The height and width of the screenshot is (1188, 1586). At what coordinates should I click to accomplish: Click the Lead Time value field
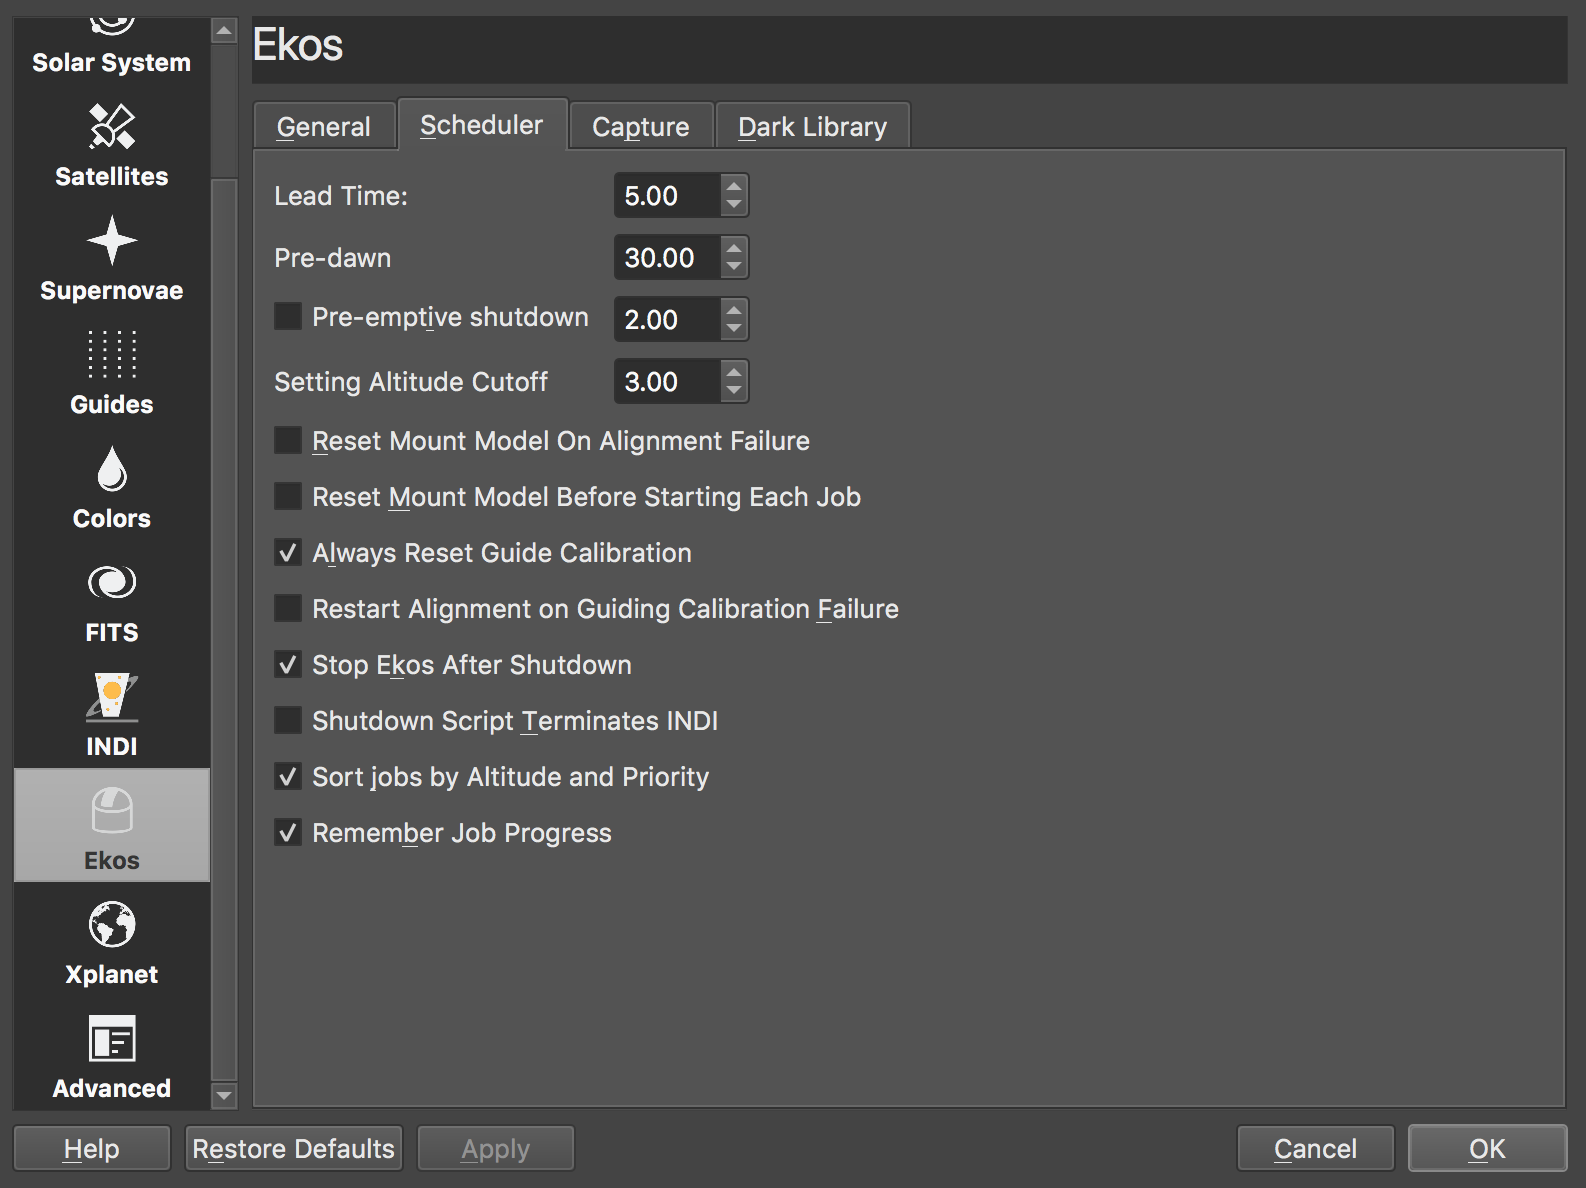click(667, 196)
